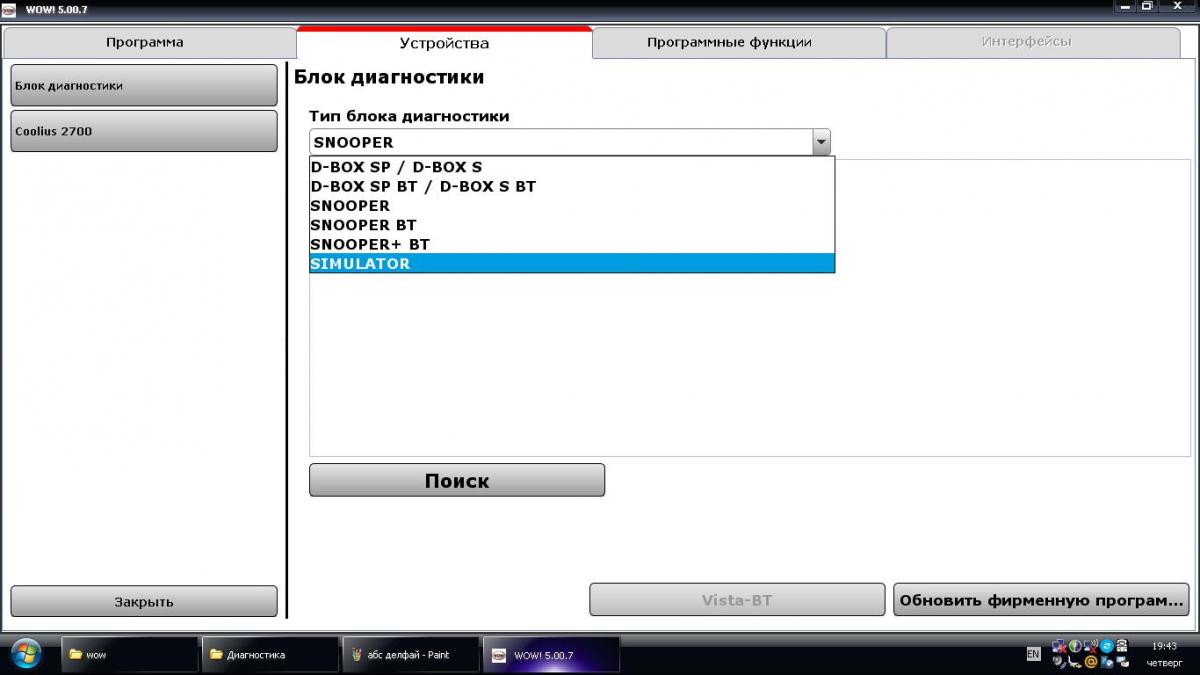Choose D-BOX SP BT / D-BOX S BT
The width and height of the screenshot is (1200, 675).
coord(572,186)
